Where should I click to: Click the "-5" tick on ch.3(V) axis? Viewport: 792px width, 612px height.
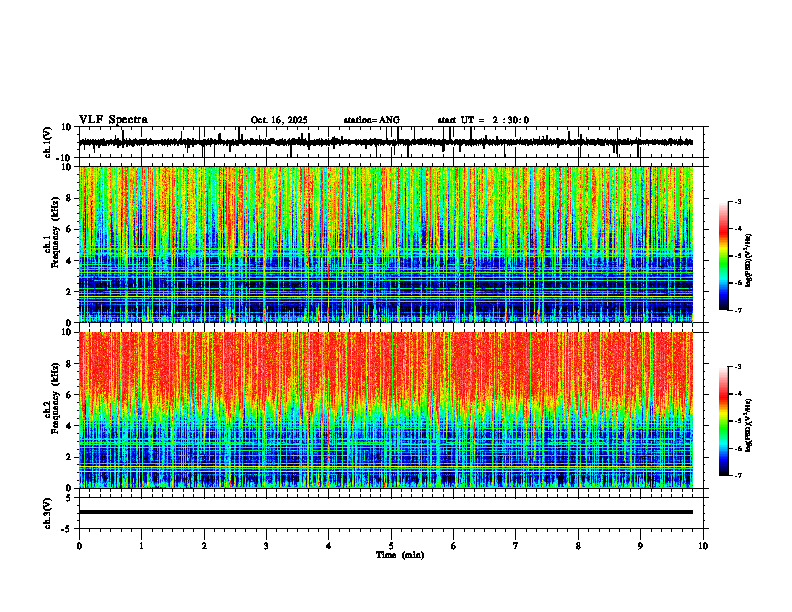67,529
